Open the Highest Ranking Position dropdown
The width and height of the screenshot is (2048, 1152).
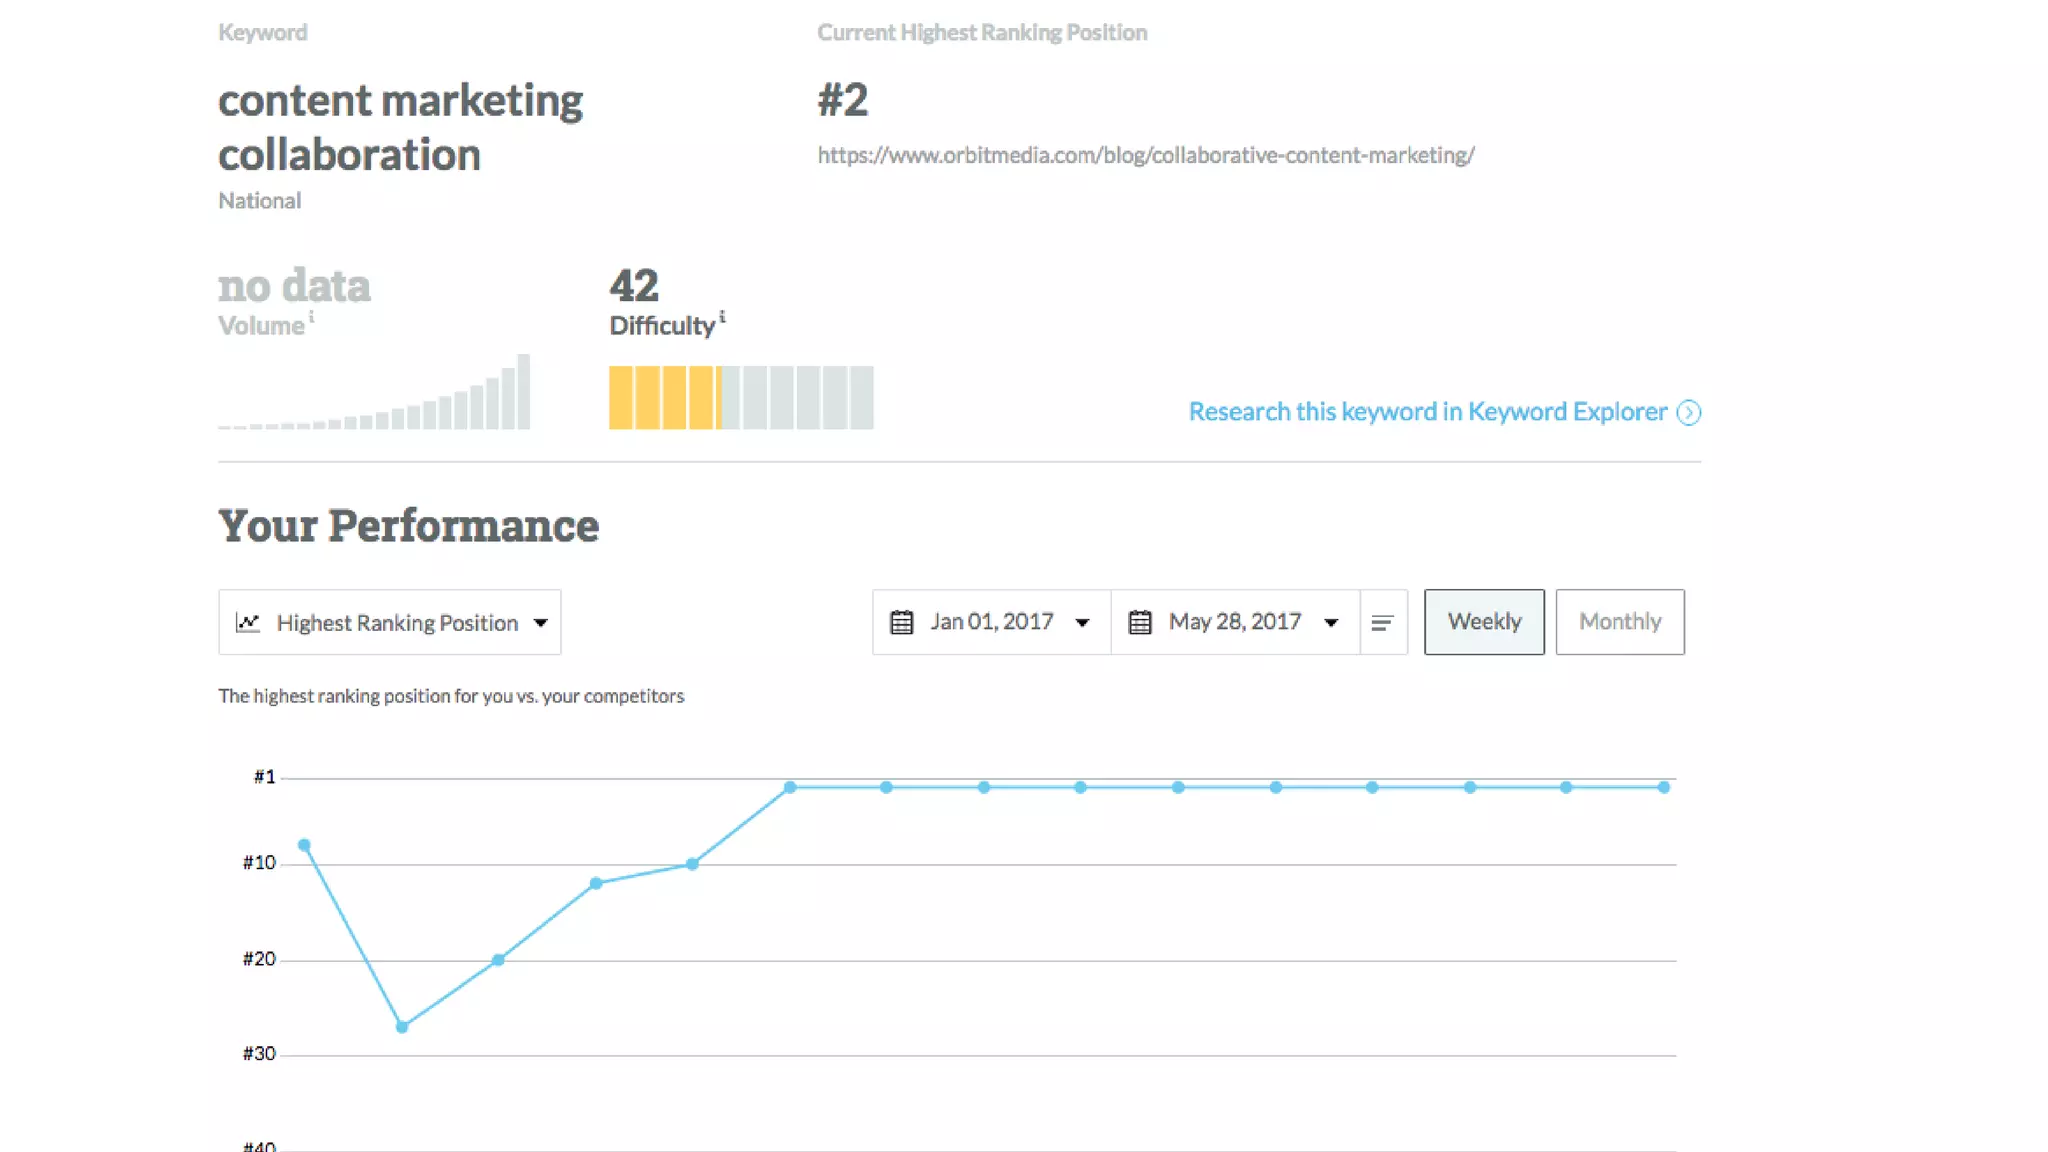coord(390,623)
